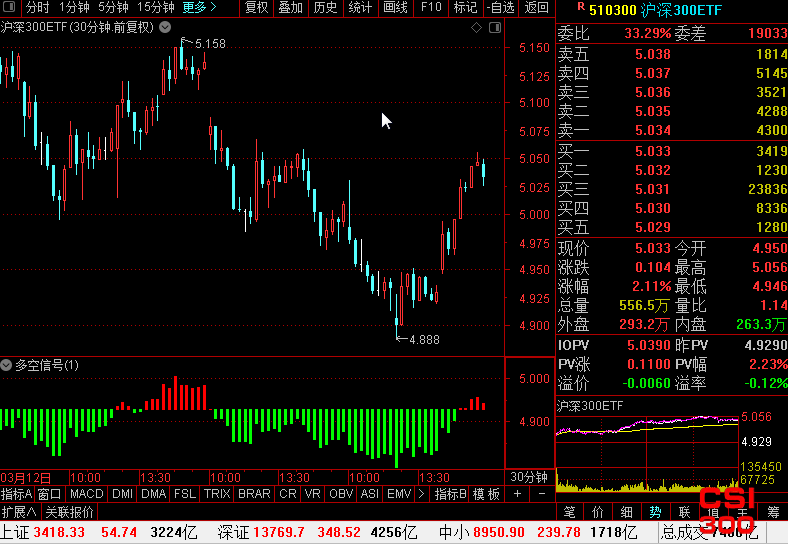Click the 模板 template button
The width and height of the screenshot is (788, 544).
click(486, 494)
